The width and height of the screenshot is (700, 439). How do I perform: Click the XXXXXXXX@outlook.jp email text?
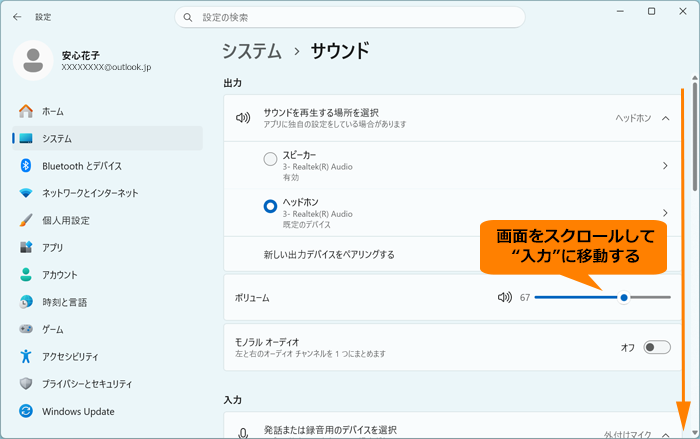tap(106, 67)
